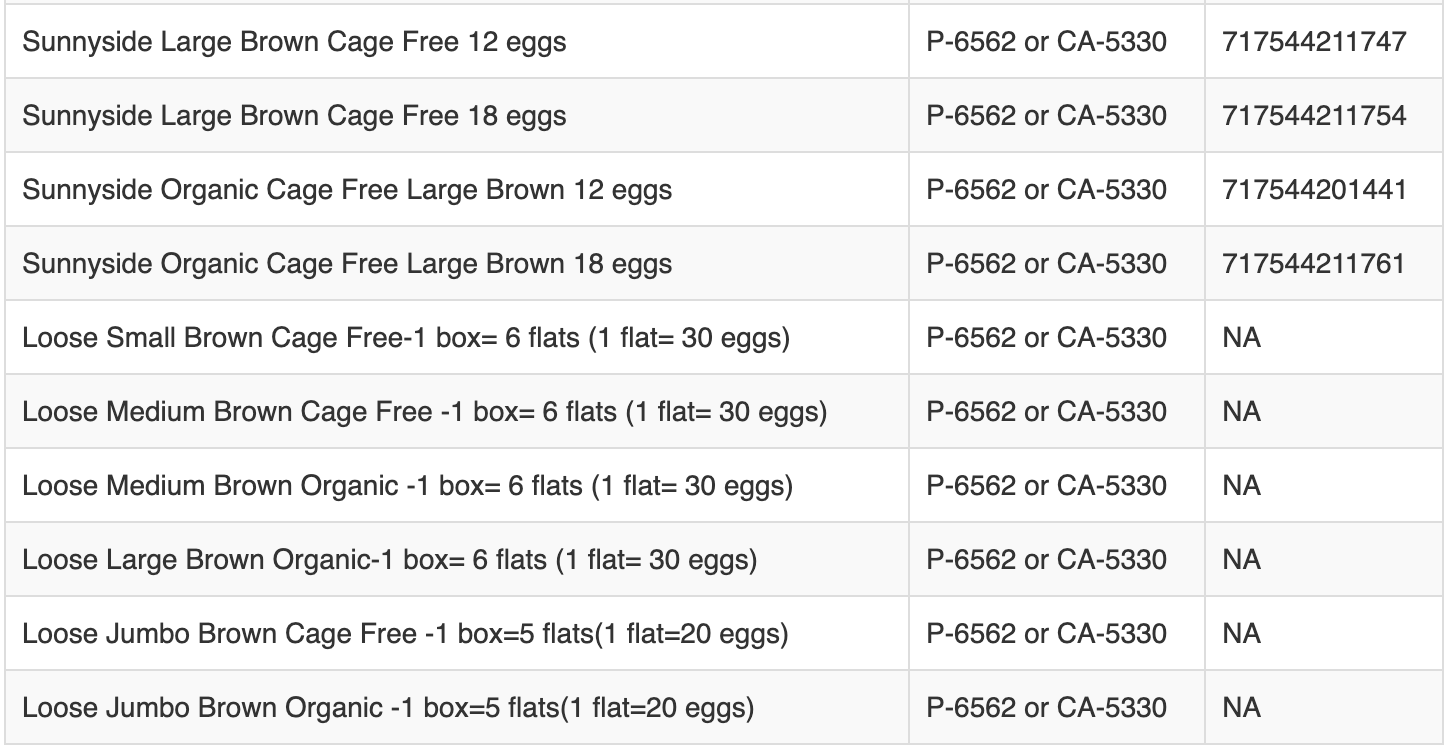Viewport: 1448px width, 748px height.
Task: Click the Loose Small Brown Cage Free row description
Action: 406,338
